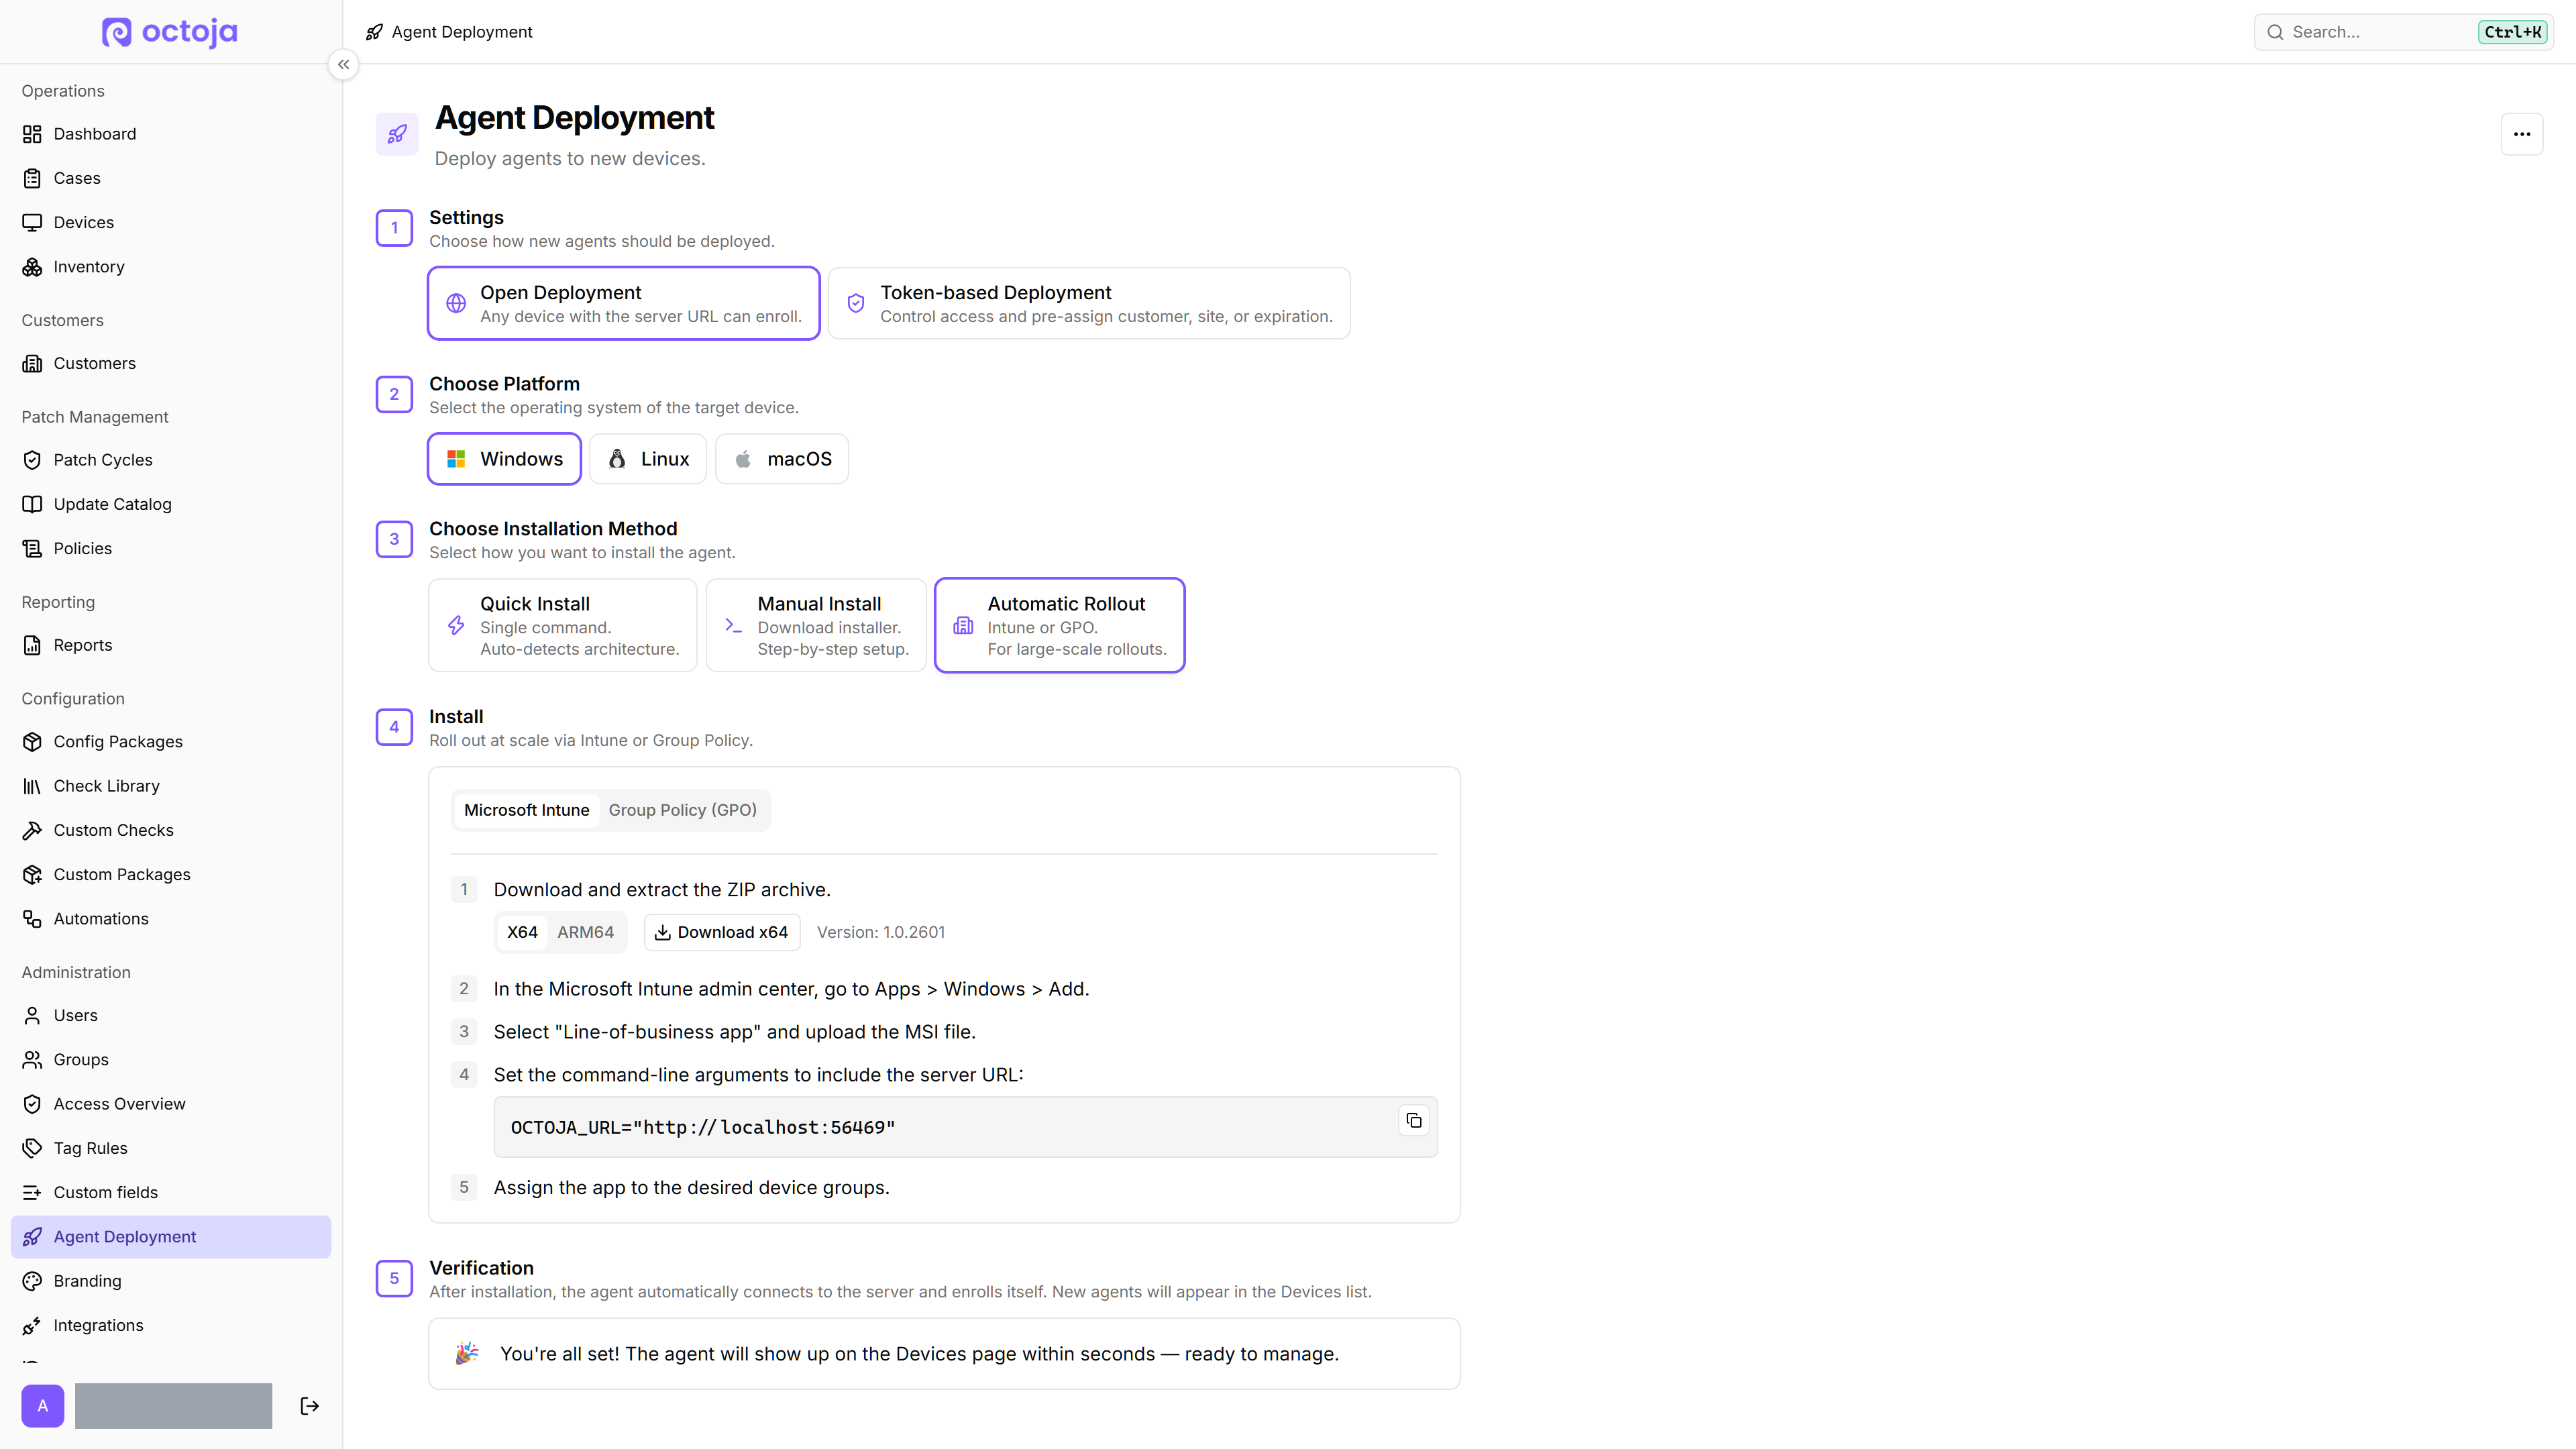Go to Config Packages

tap(171, 742)
